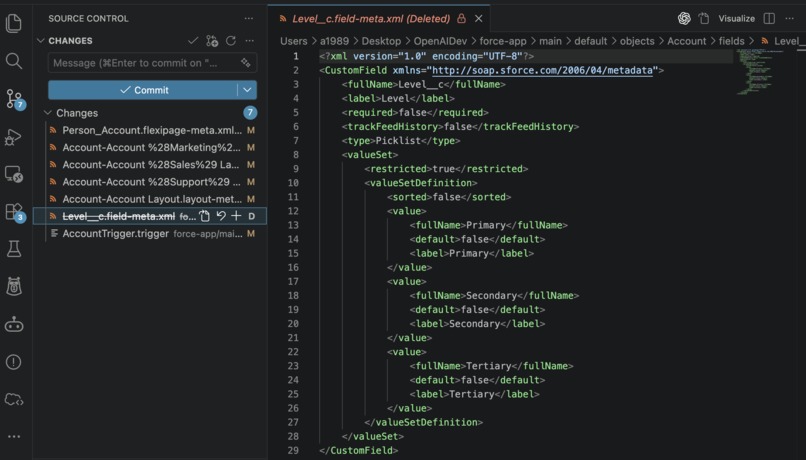Click breadcrumb segment main

(x=550, y=41)
